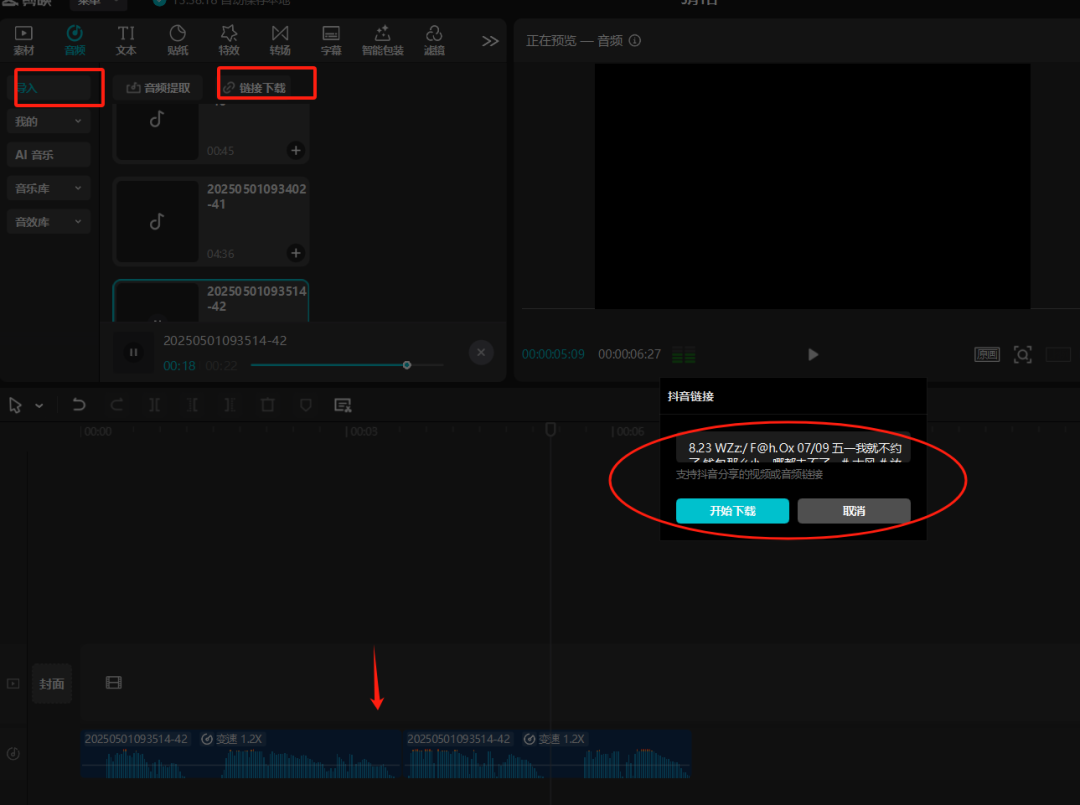1080x805 pixels.
Task: Click the film strip icon next to 封面
Action: (114, 682)
